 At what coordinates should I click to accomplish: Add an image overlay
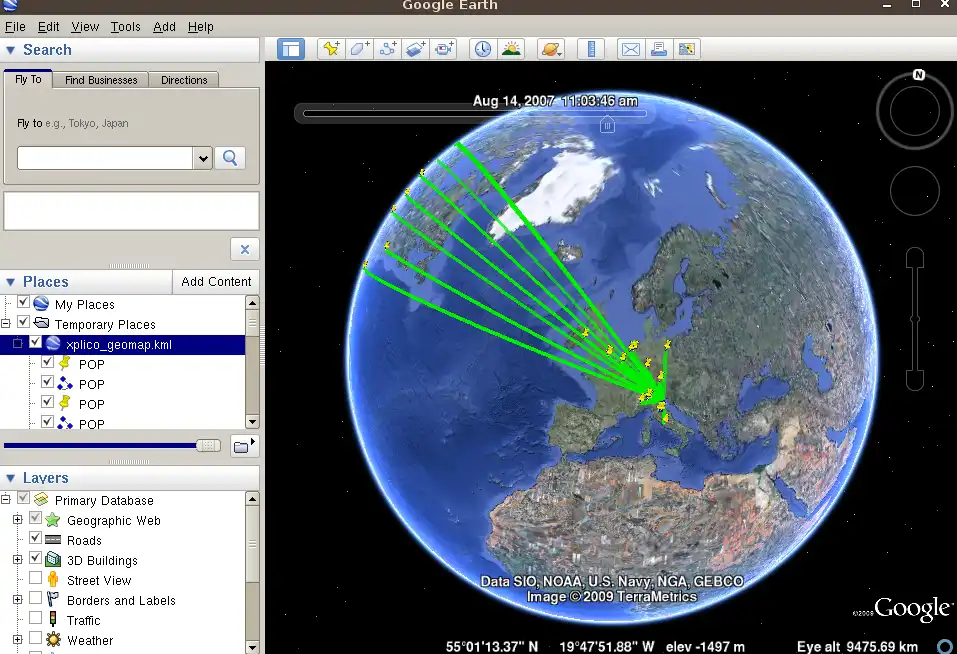tap(416, 49)
